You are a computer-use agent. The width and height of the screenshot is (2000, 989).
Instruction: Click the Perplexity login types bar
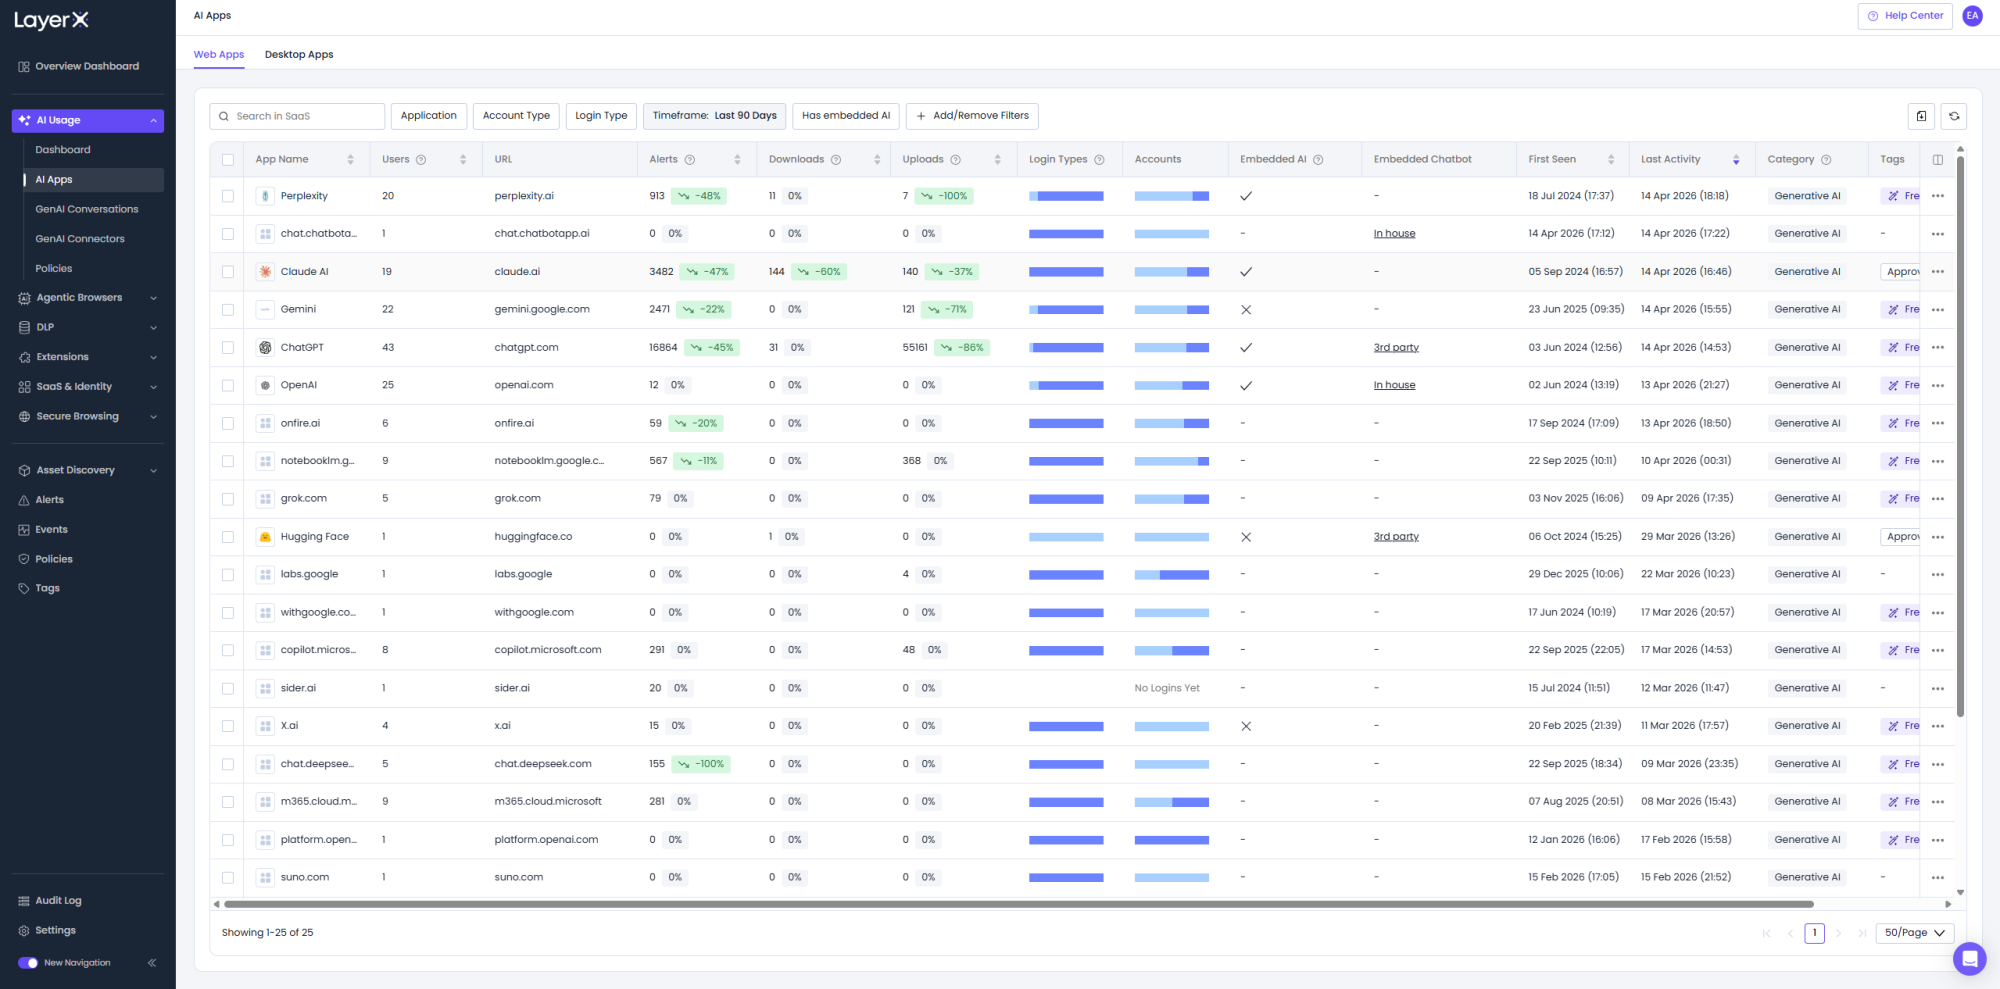(x=1066, y=196)
